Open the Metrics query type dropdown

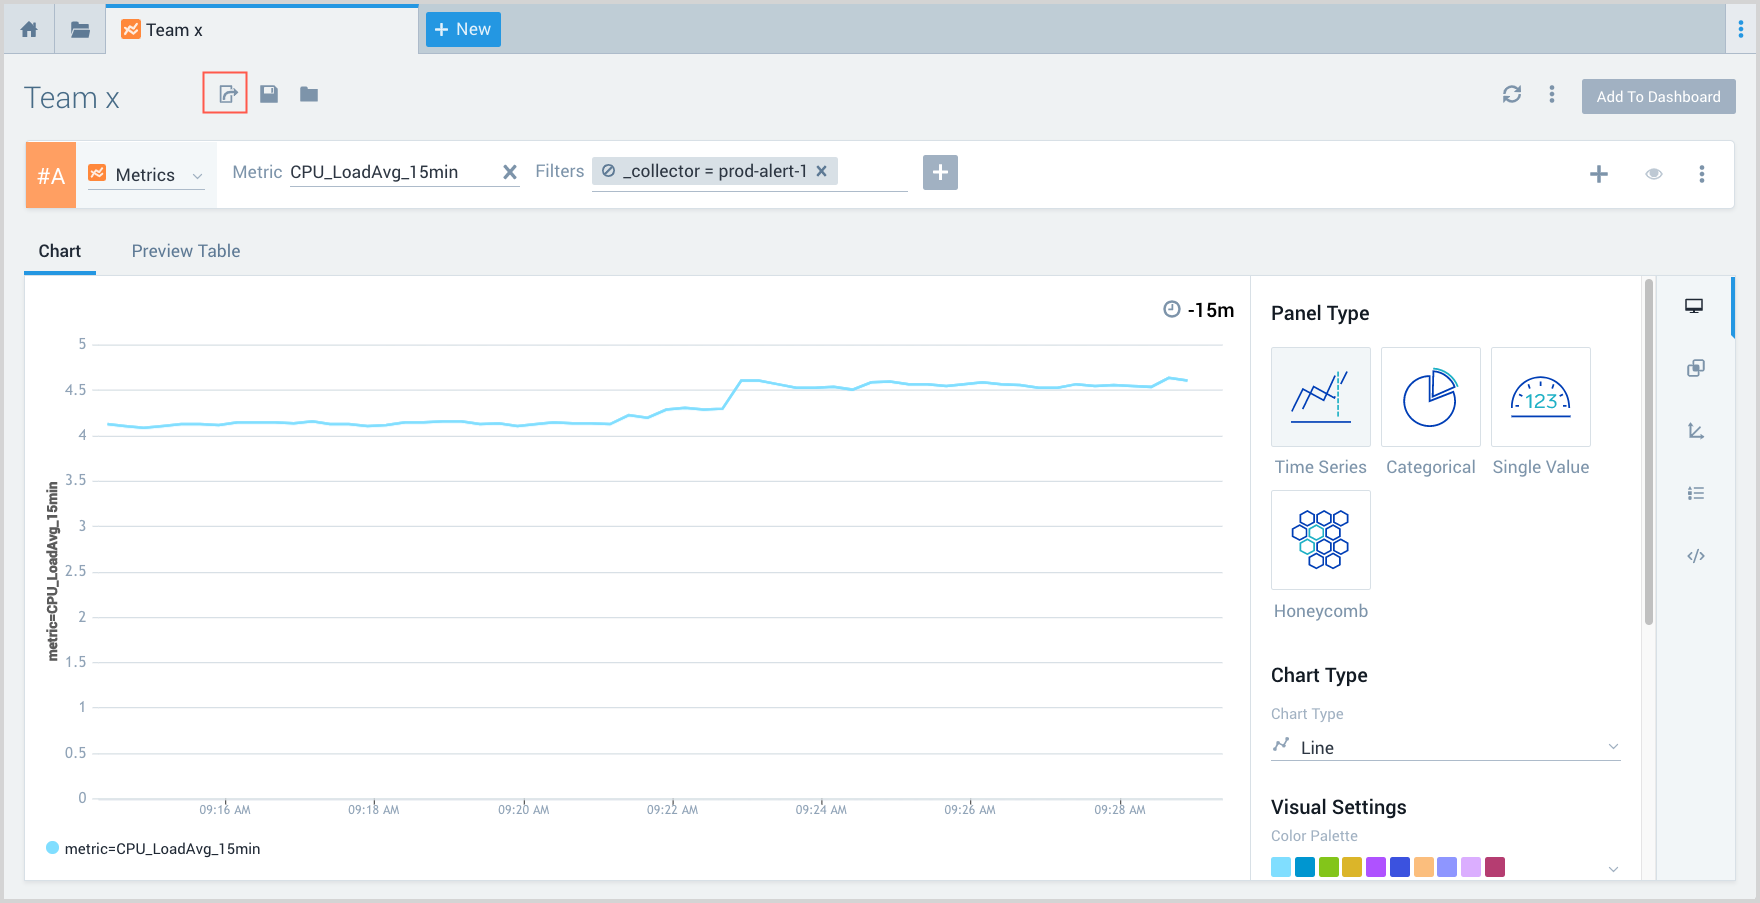[147, 175]
